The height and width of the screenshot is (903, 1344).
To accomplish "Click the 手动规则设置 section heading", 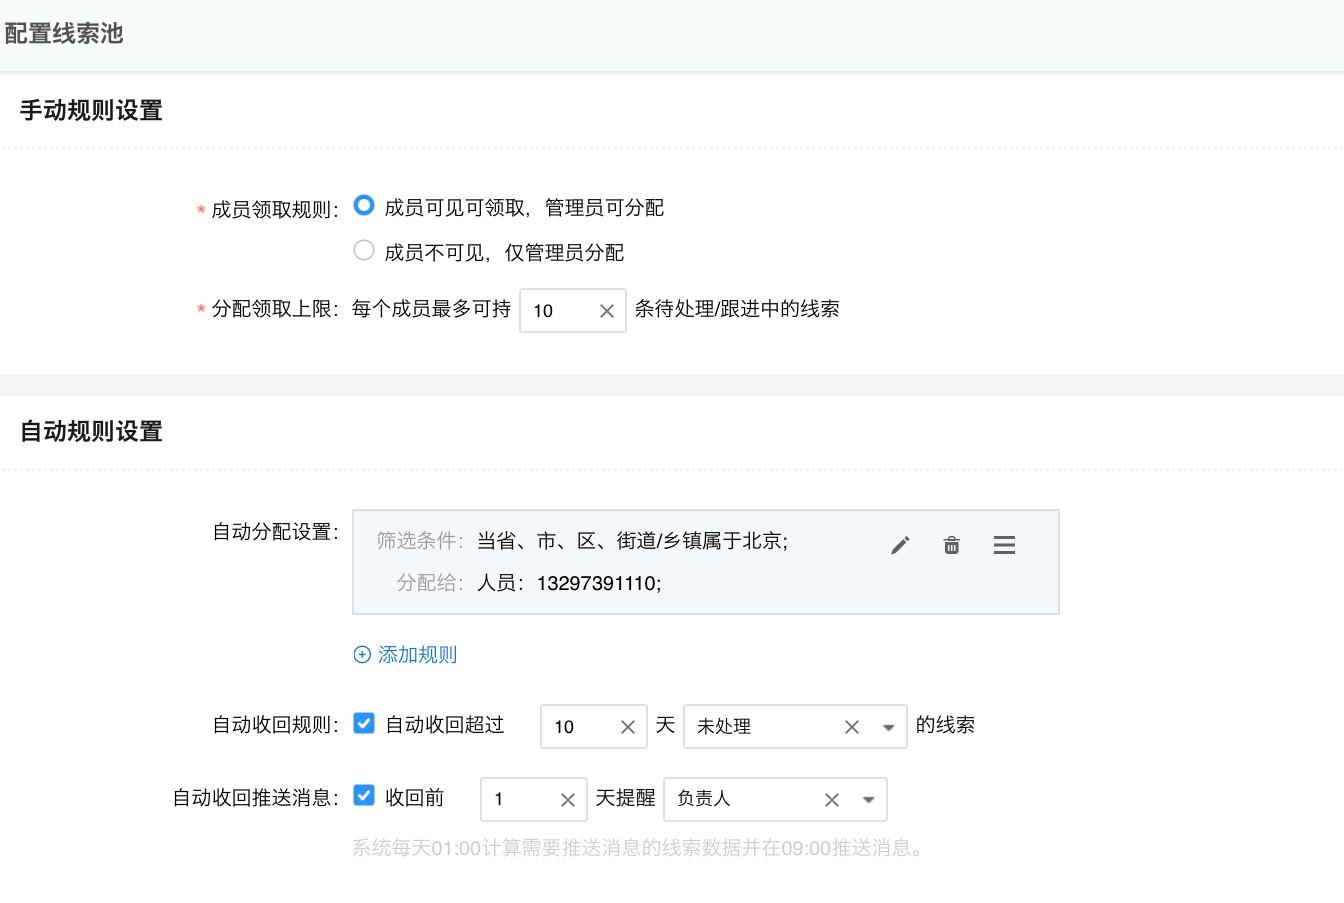I will (90, 111).
